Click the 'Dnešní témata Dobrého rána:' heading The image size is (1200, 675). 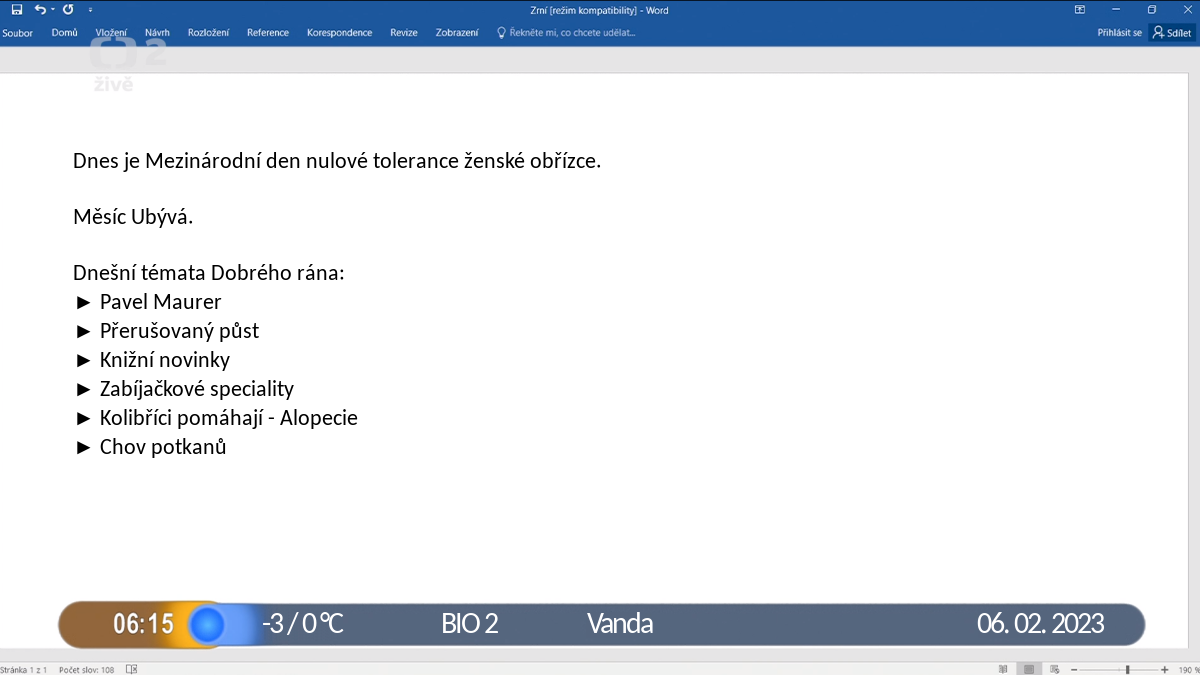coord(209,274)
